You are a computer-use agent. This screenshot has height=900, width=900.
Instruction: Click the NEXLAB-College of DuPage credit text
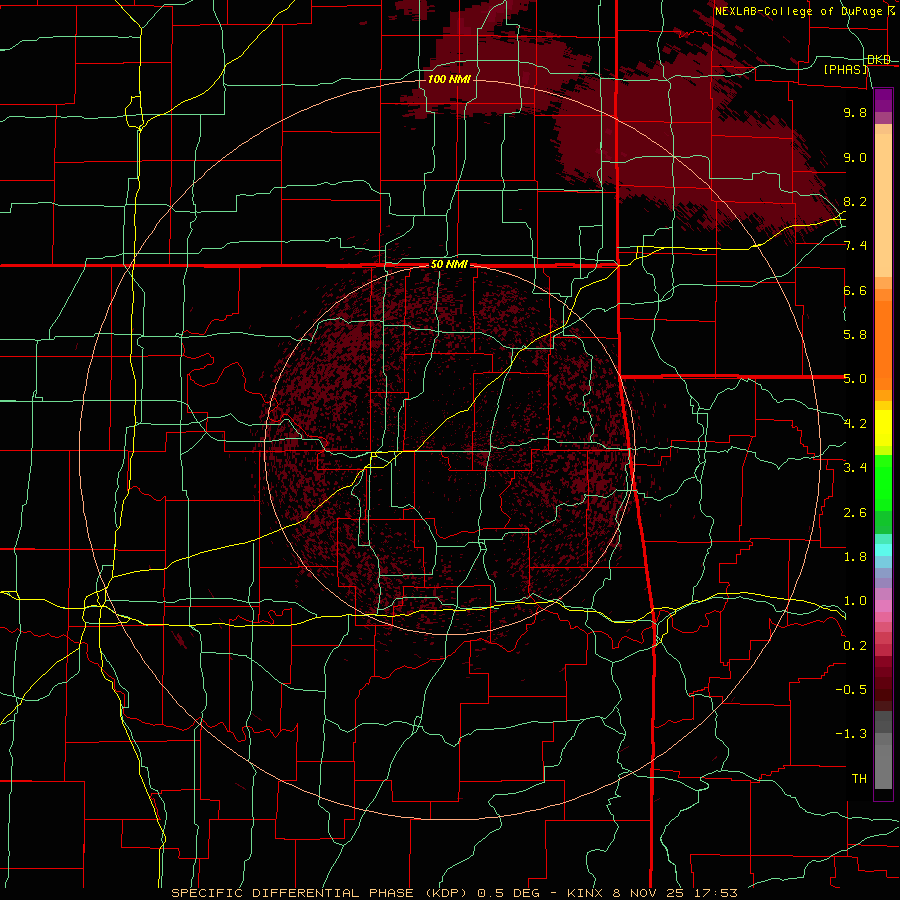pyautogui.click(x=798, y=11)
